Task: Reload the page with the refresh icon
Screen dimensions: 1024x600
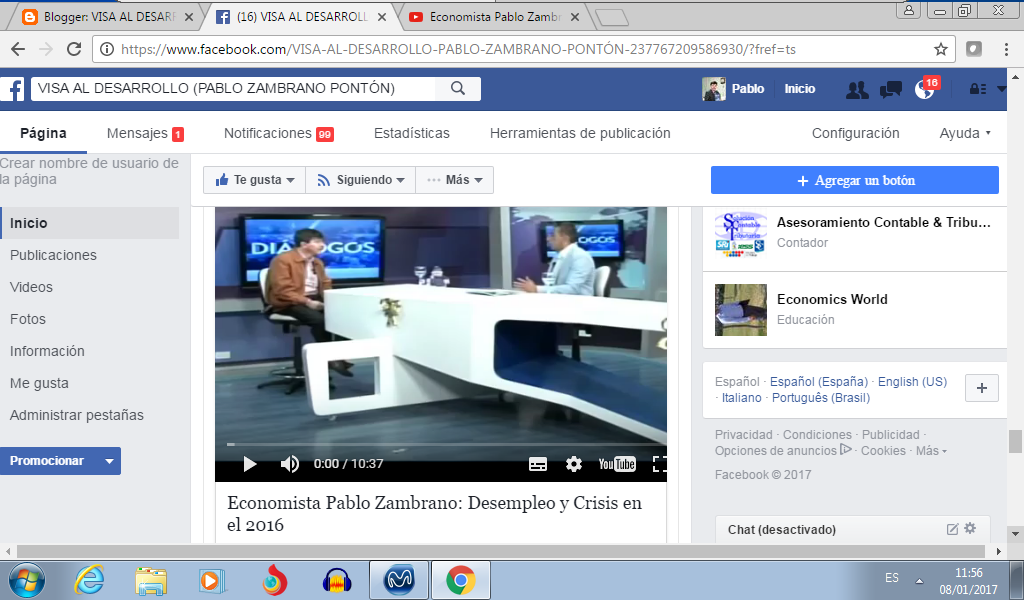Action: [x=74, y=49]
